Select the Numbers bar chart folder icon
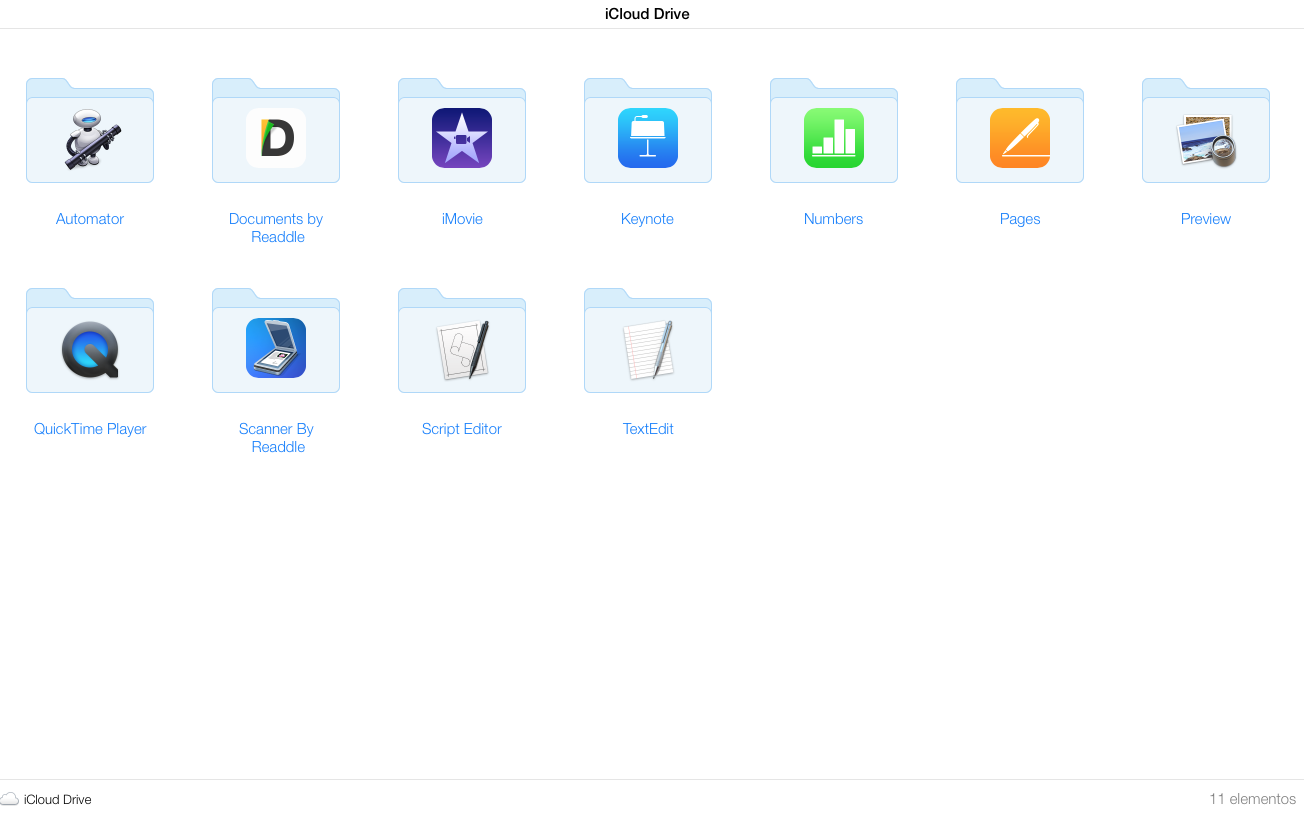This screenshot has width=1304, height=814. [x=834, y=137]
